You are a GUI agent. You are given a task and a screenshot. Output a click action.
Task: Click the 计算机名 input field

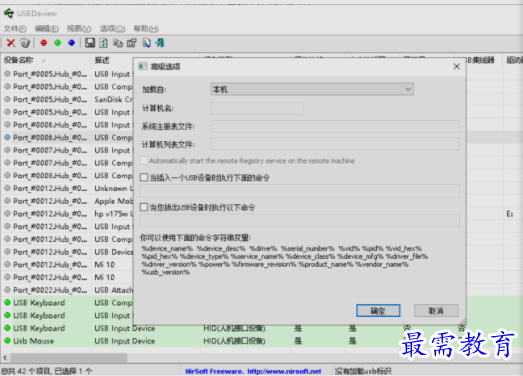tap(257, 108)
